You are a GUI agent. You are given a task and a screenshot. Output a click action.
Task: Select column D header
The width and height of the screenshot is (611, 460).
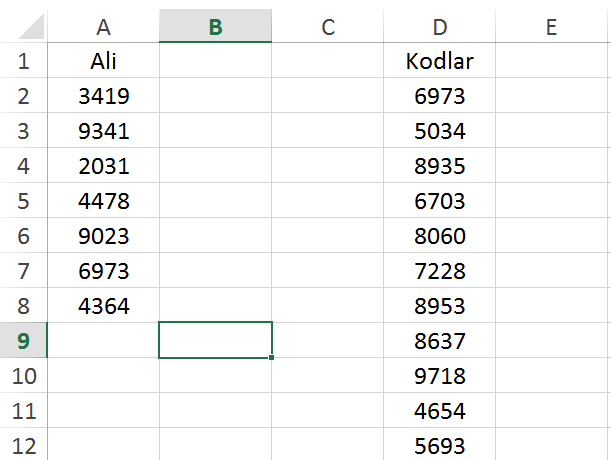tap(439, 28)
